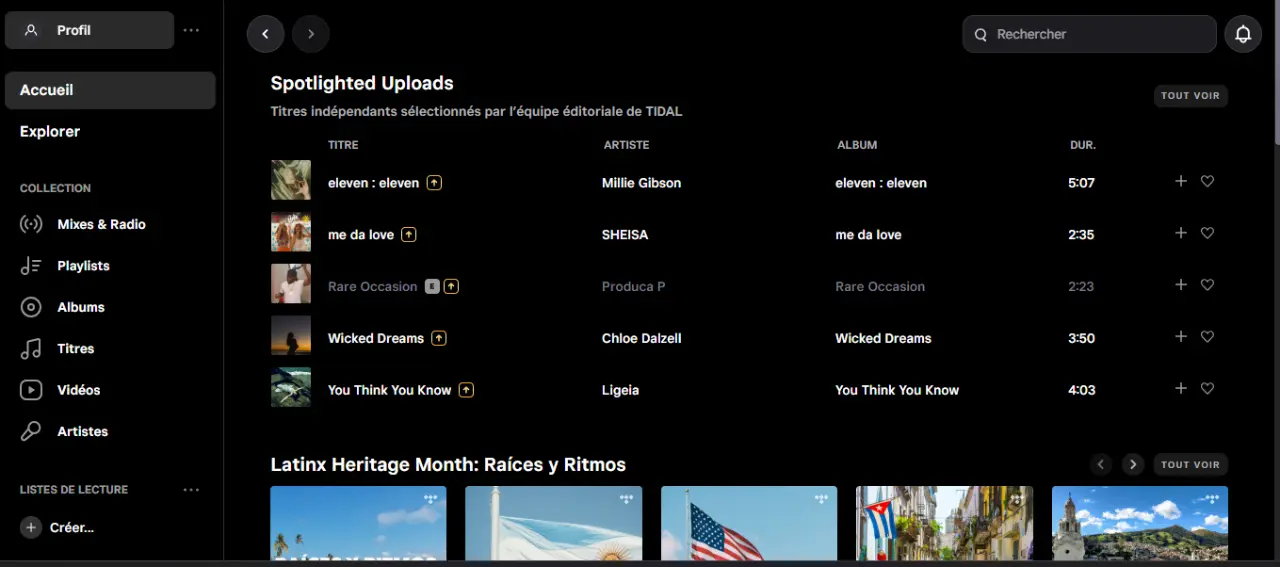Click the Albums disc icon
The width and height of the screenshot is (1280, 567).
pyautogui.click(x=31, y=307)
